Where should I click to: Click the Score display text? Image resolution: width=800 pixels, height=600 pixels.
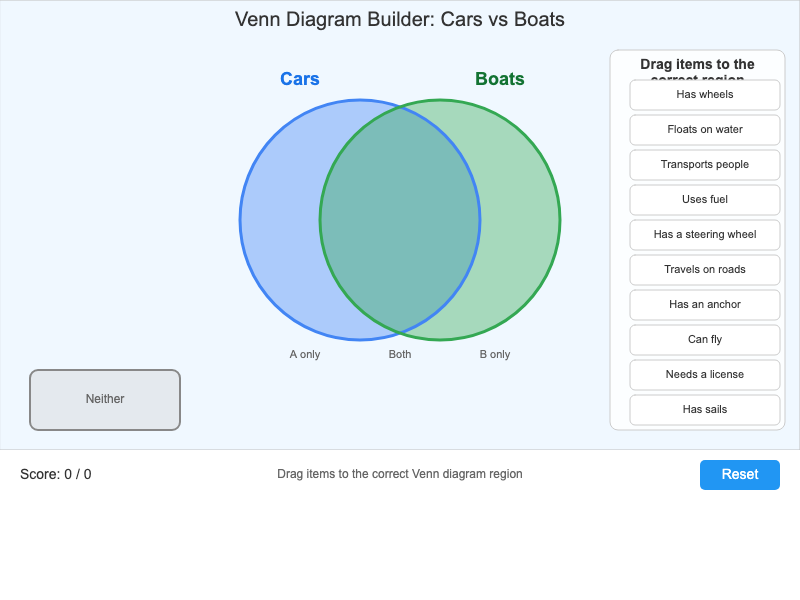[55, 474]
